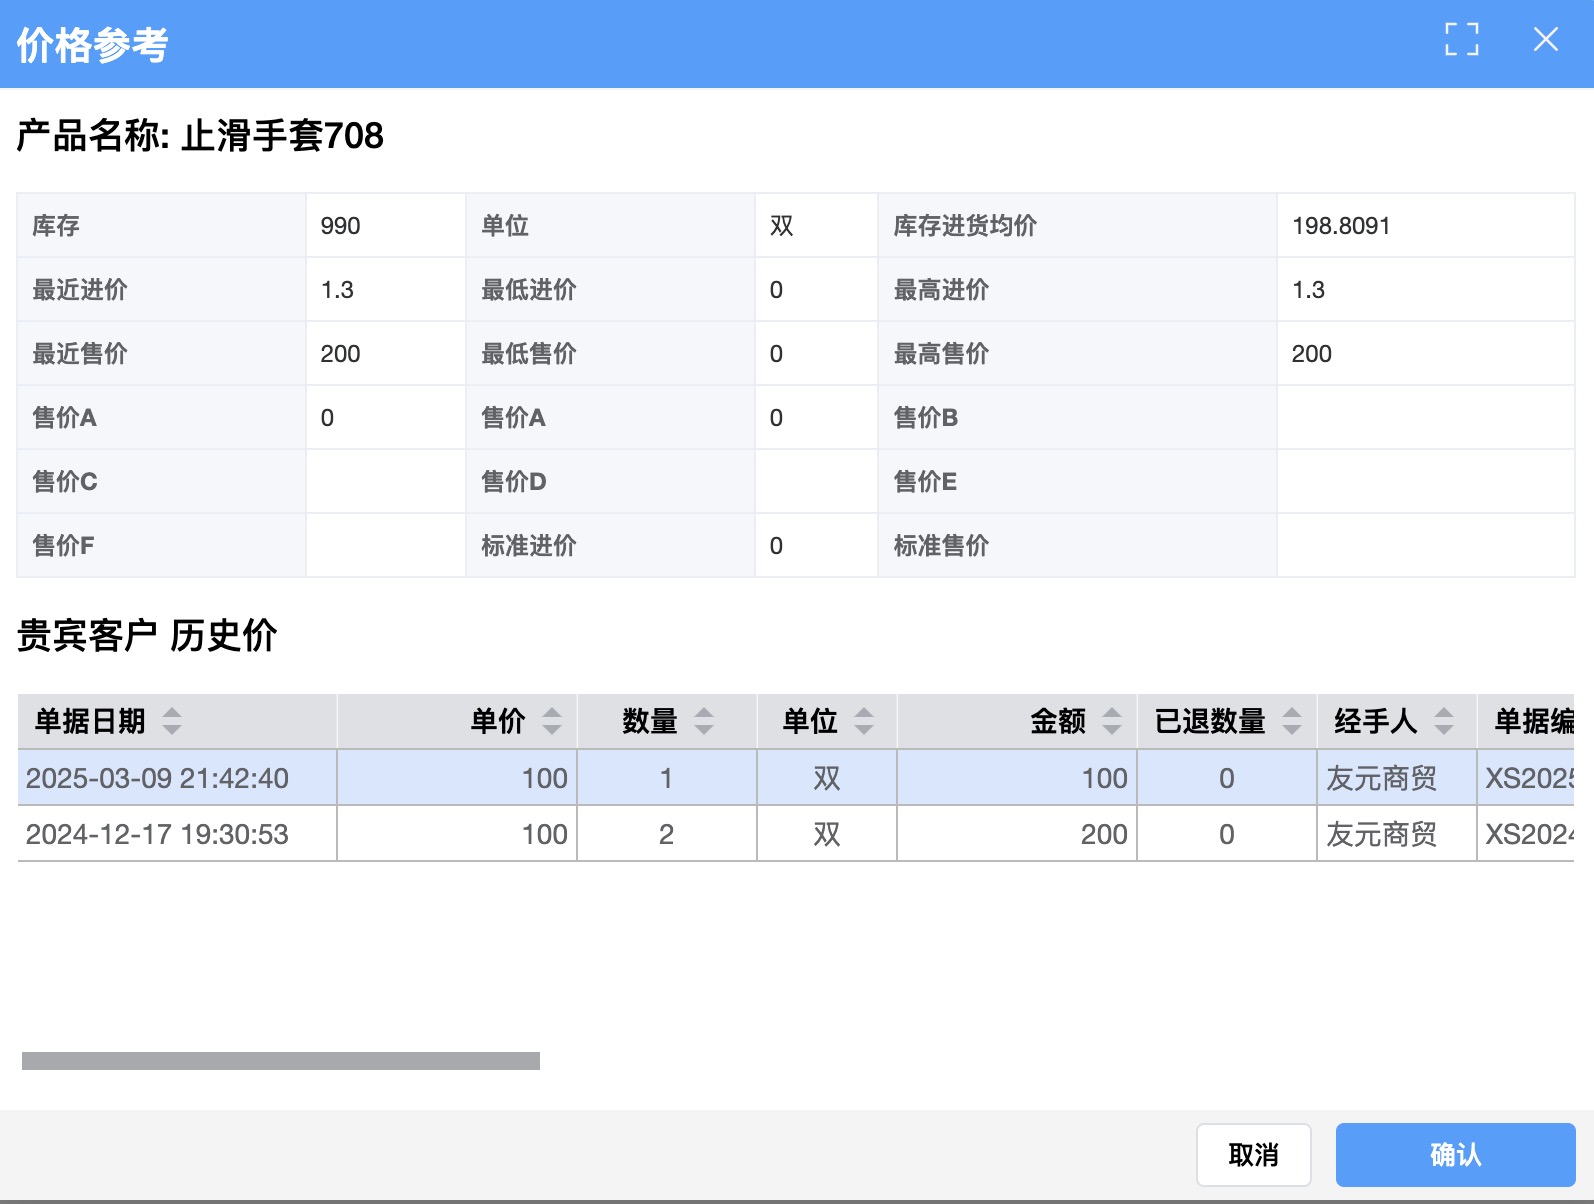1594x1204 pixels.
Task: Select the 2024-12-17 19:30:53 history row
Action: click(x=157, y=834)
